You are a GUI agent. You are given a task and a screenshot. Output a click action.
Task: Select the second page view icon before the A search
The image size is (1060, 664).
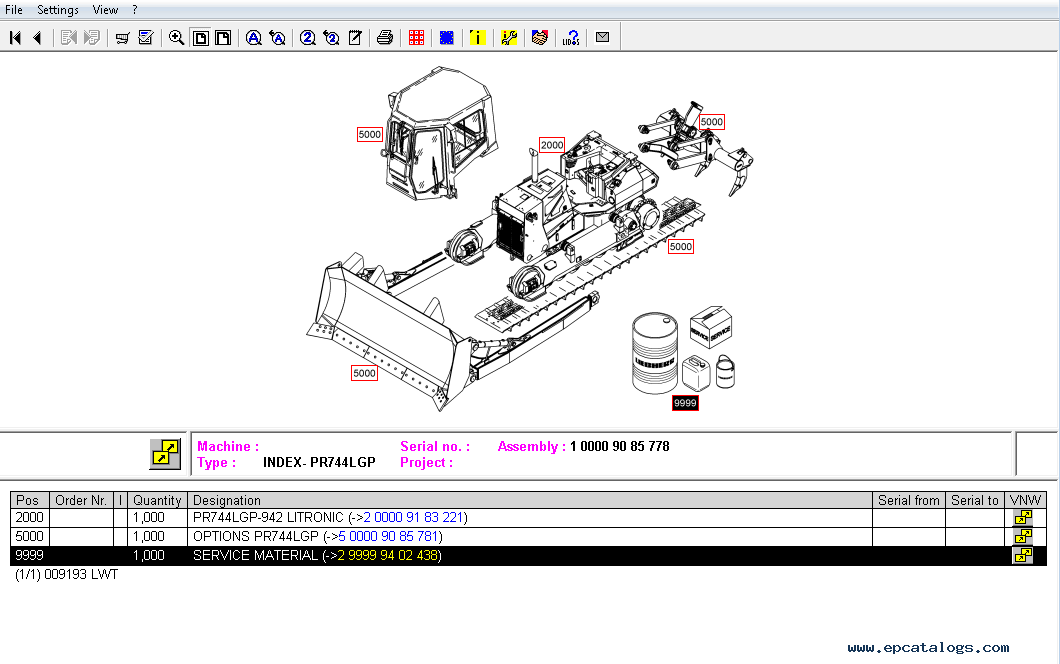click(x=223, y=38)
